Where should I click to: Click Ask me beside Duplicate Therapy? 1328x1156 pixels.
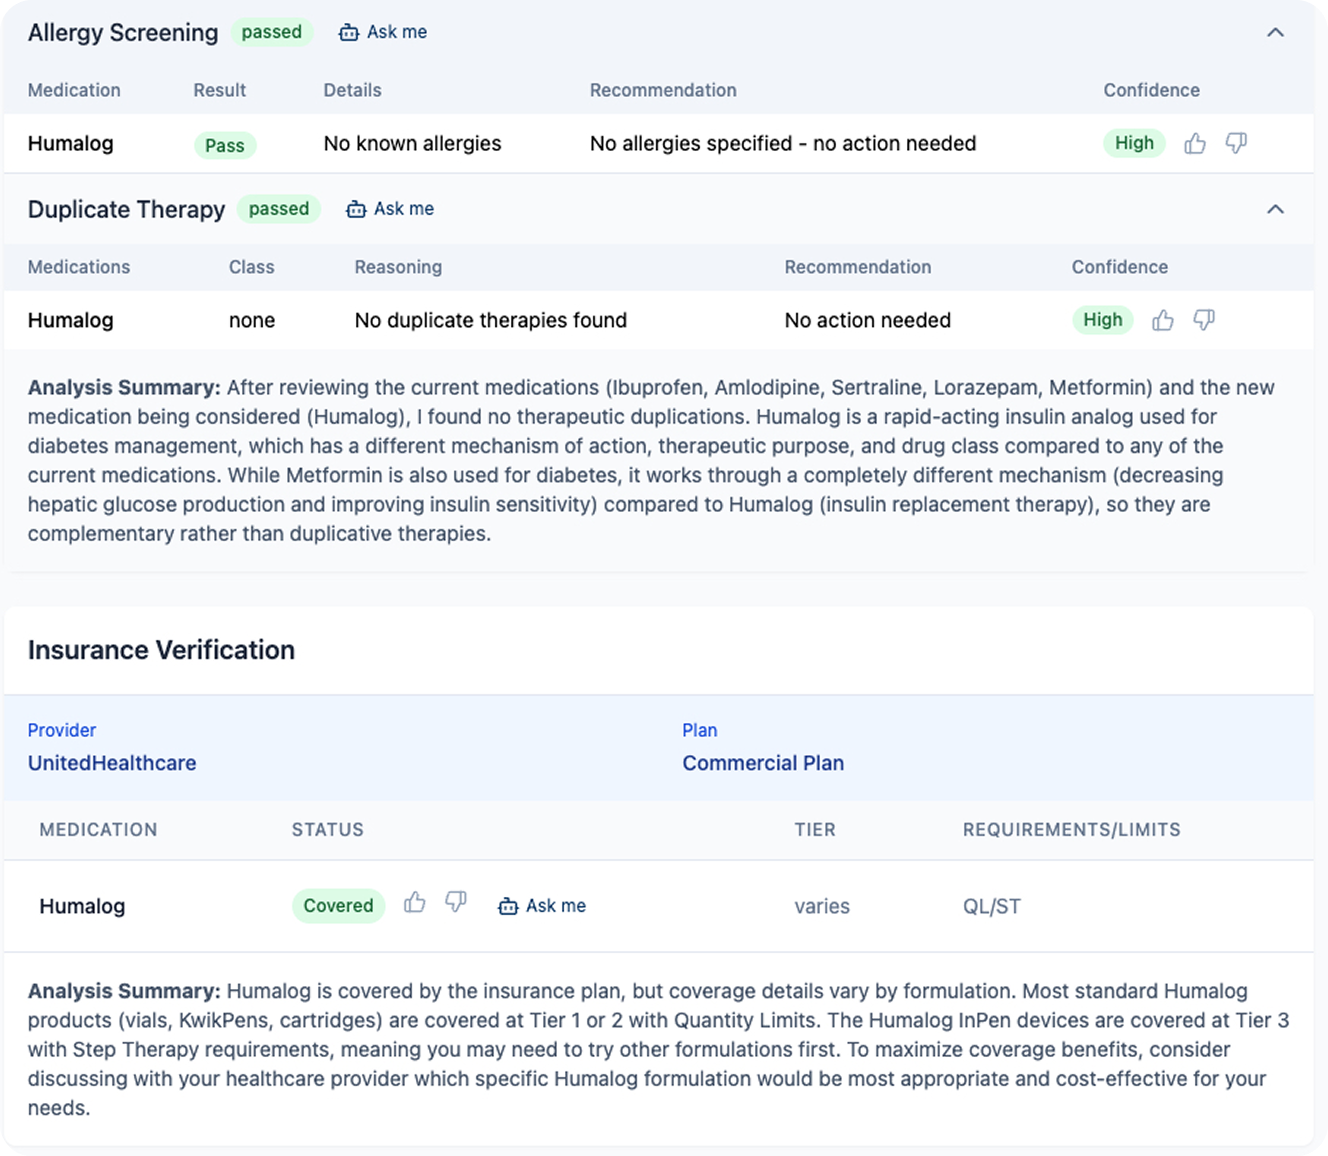point(390,209)
